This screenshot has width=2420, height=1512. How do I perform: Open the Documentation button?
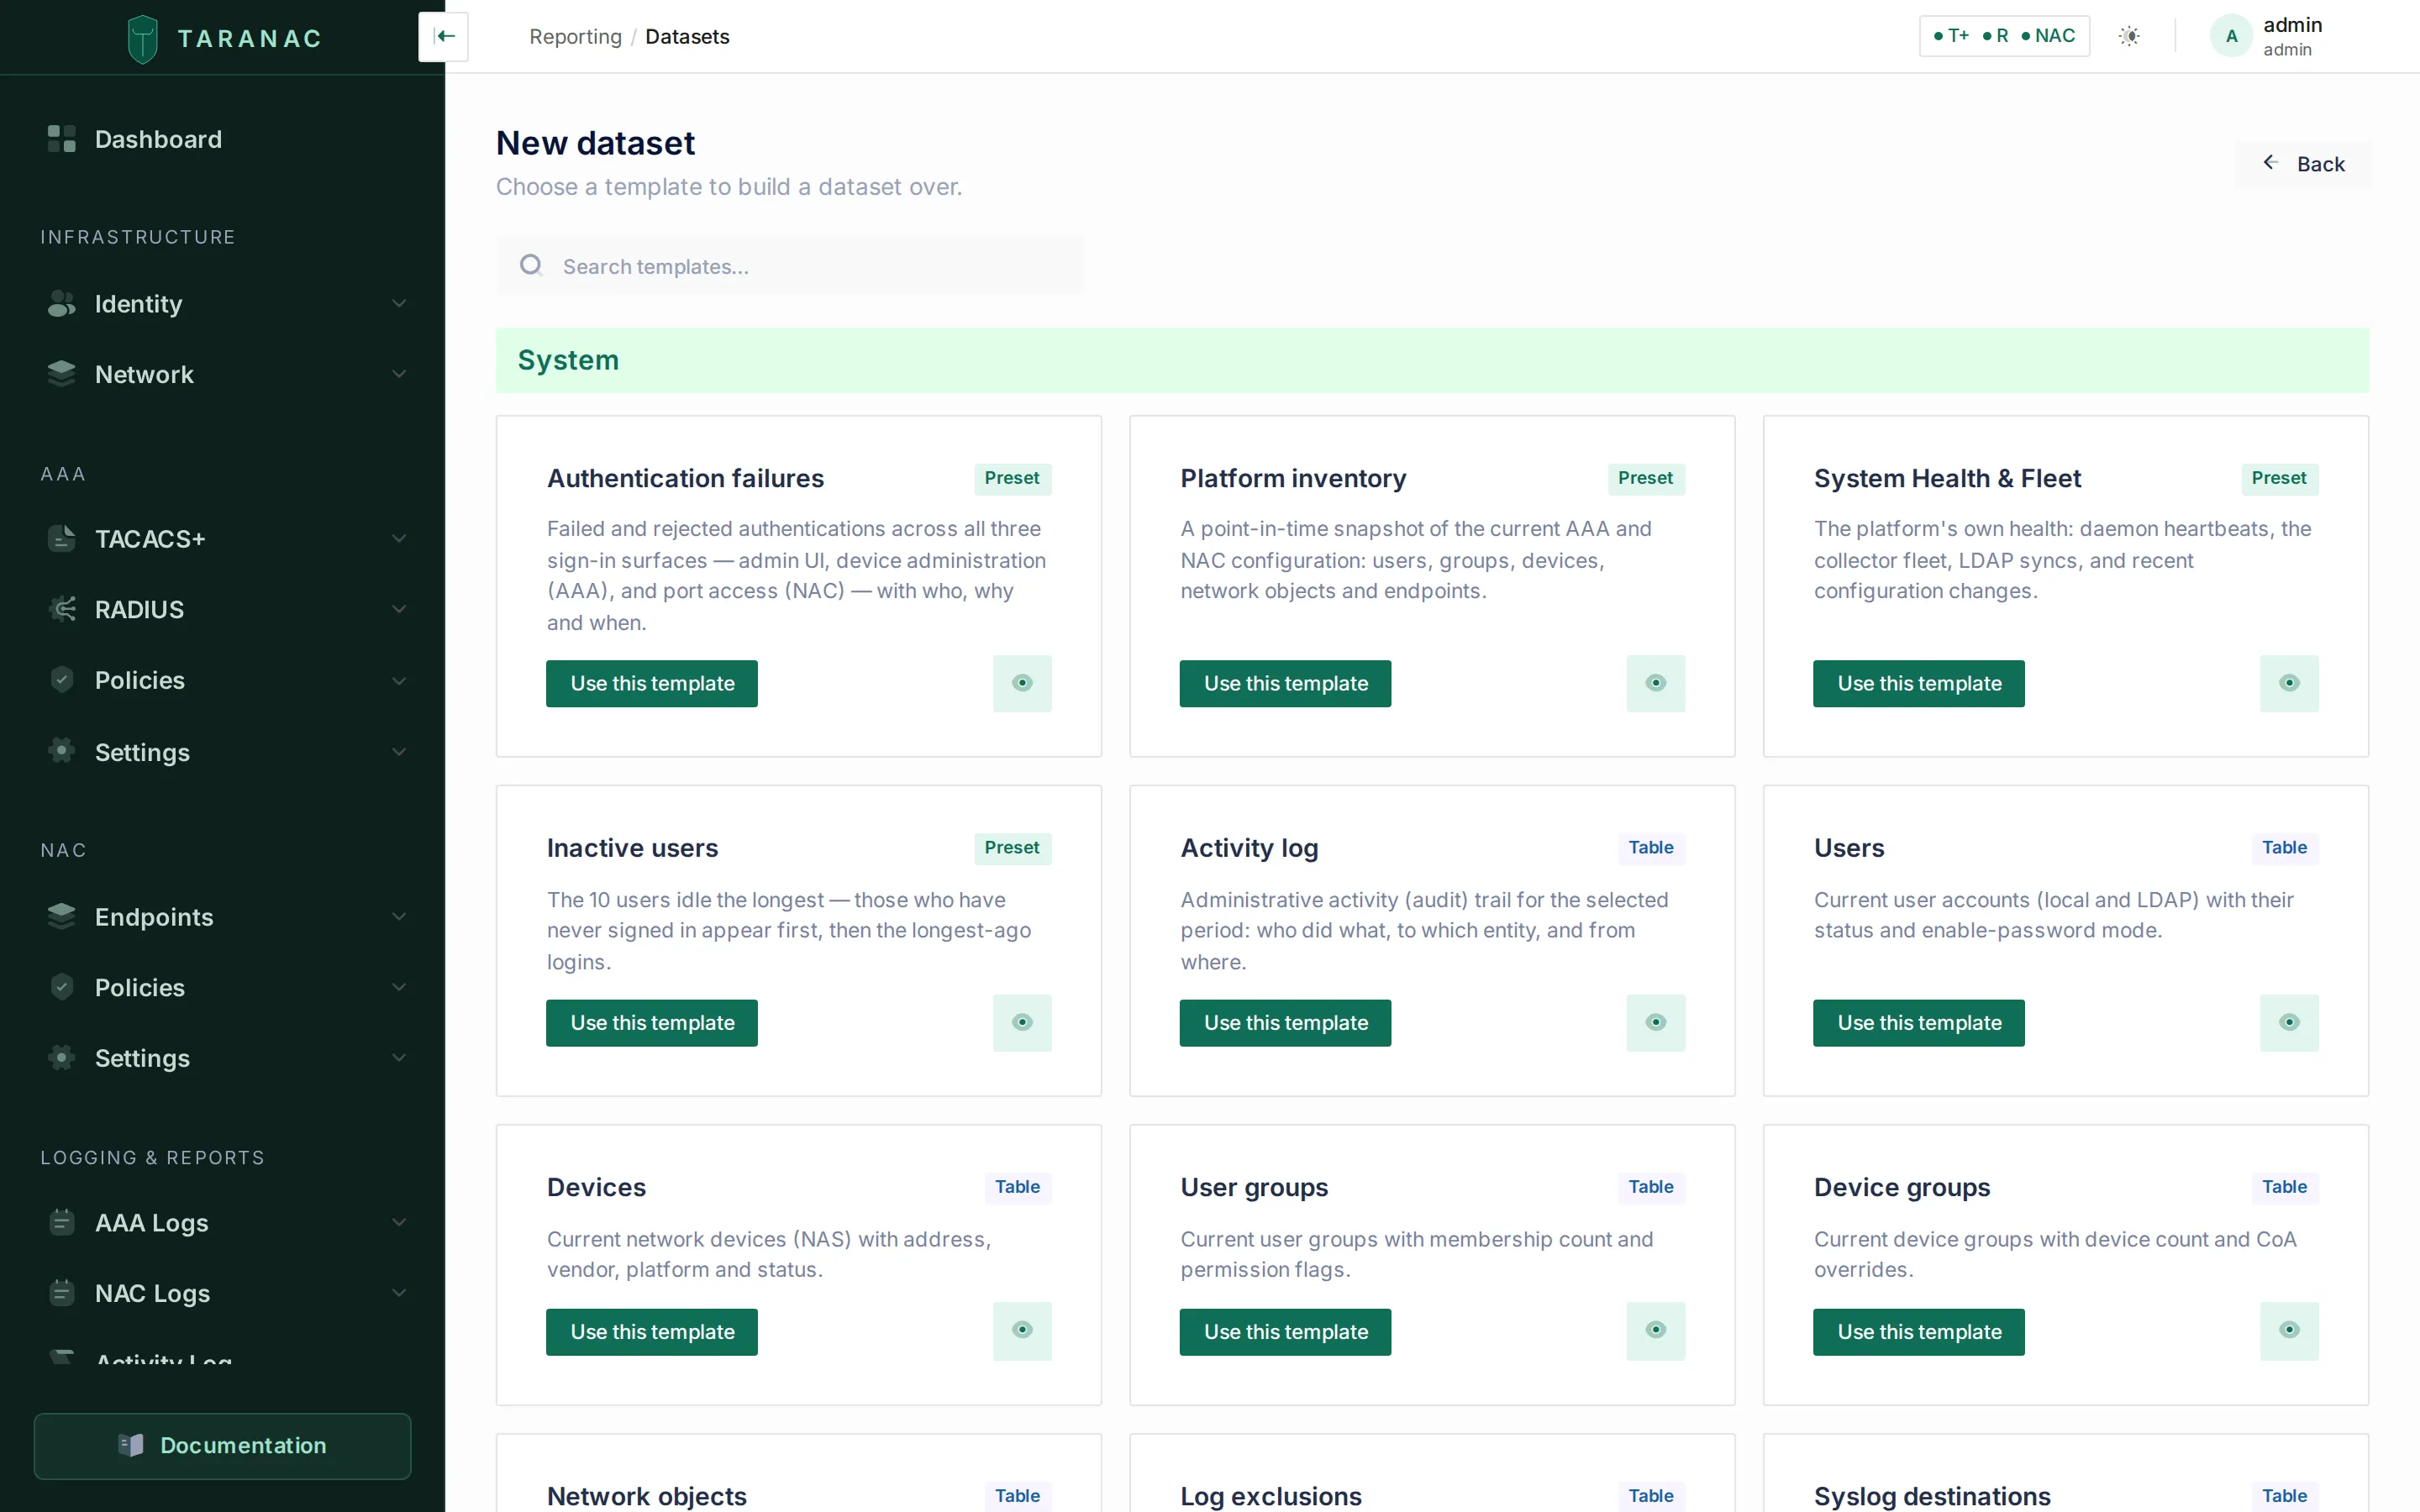[x=222, y=1445]
